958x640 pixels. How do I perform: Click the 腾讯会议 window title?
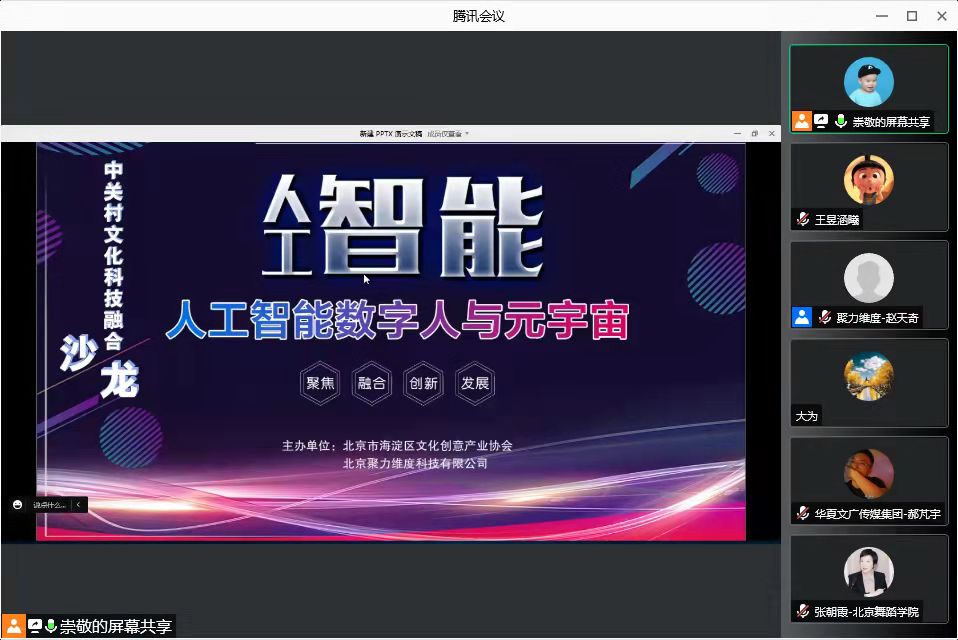[x=478, y=16]
